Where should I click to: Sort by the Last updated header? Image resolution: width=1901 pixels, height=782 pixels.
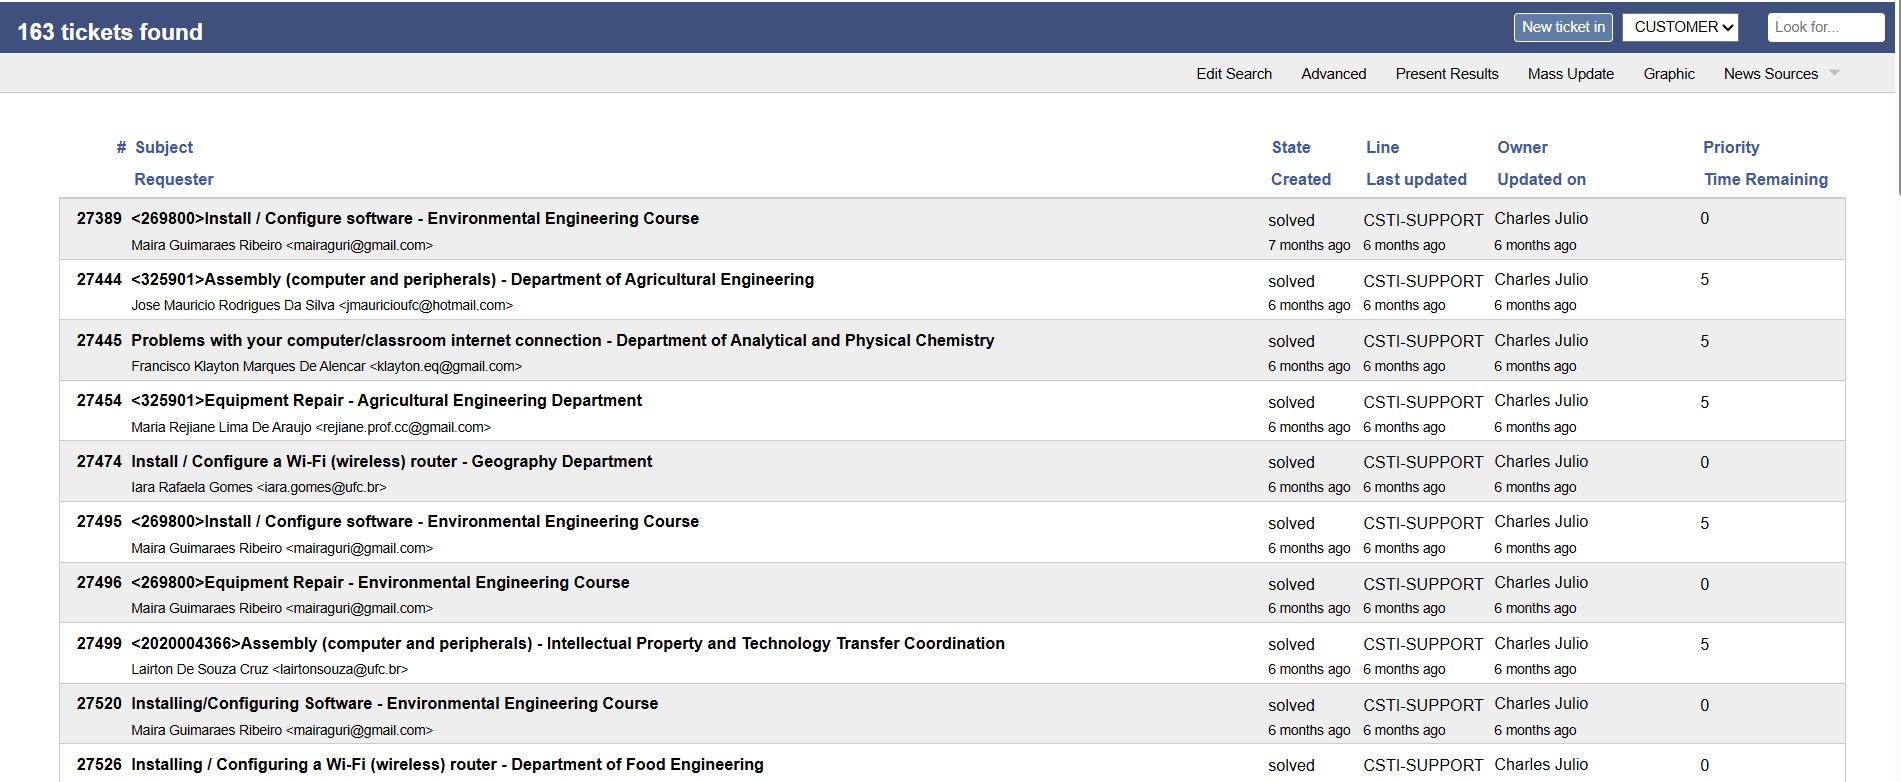1415,179
